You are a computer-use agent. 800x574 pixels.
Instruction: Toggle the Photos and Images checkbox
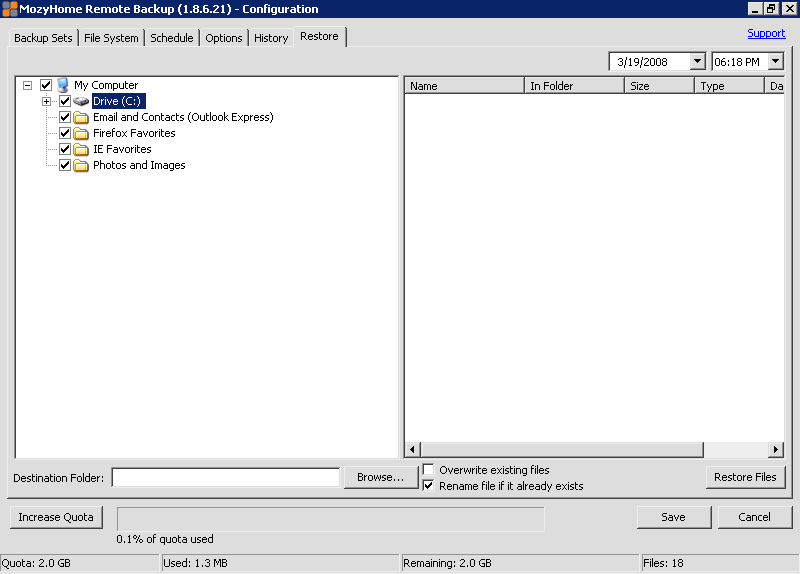[x=65, y=165]
